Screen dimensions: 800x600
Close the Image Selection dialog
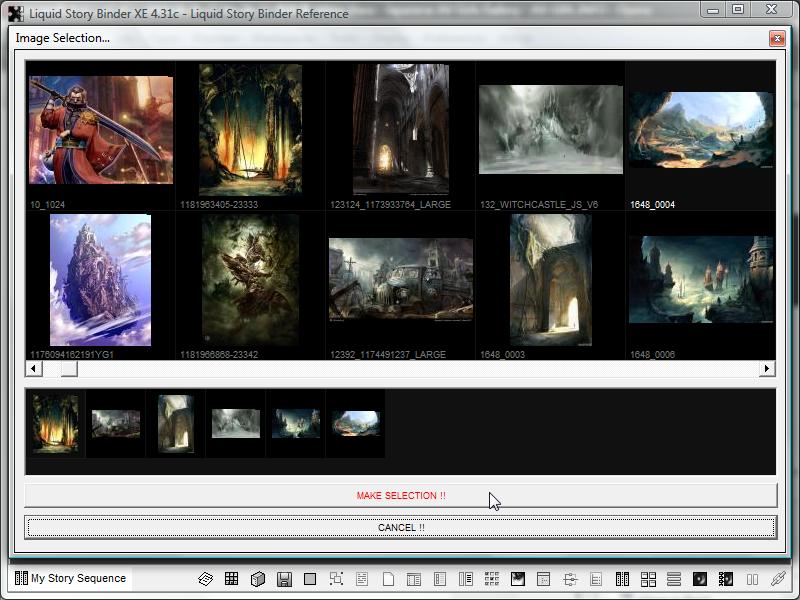[x=776, y=38]
